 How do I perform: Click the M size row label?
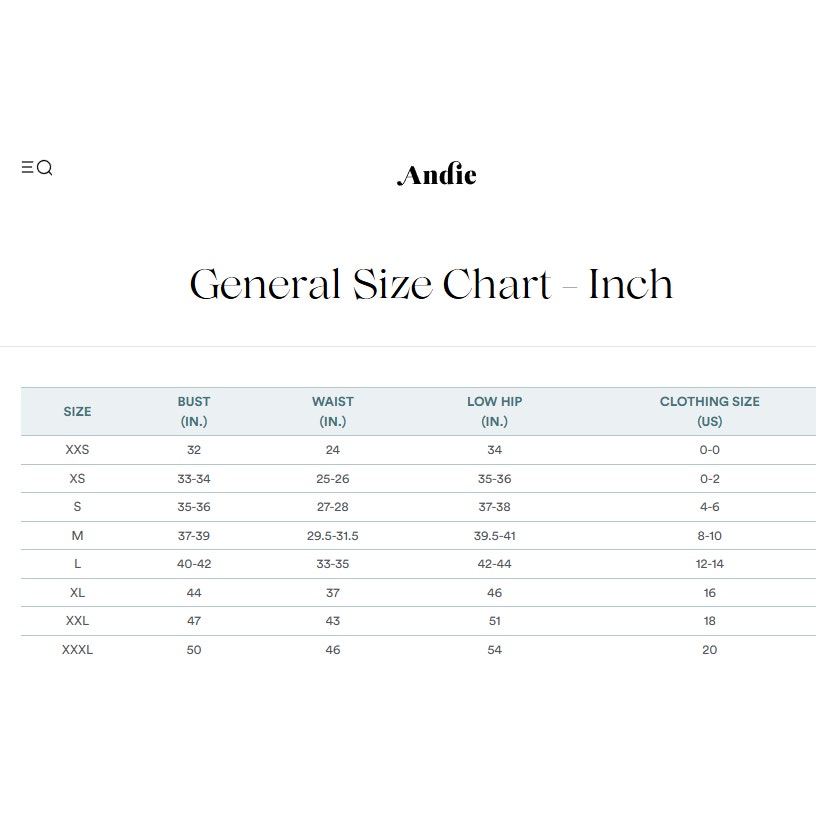click(x=77, y=536)
